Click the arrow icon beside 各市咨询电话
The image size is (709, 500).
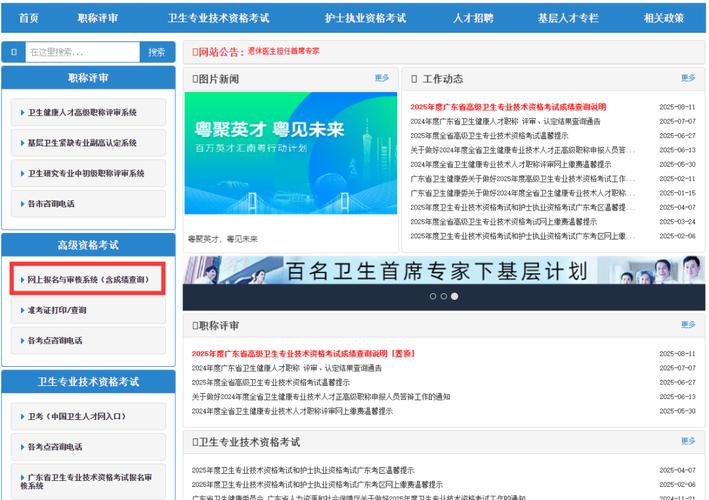[x=22, y=204]
